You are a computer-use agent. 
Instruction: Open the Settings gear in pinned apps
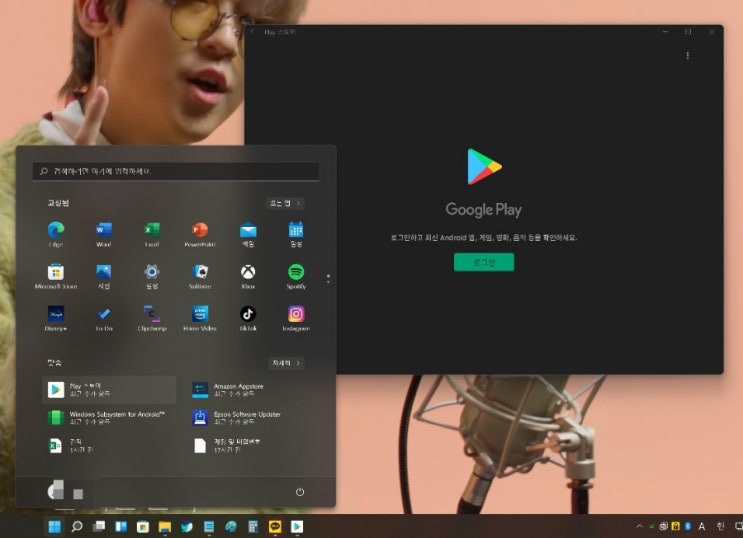(152, 276)
